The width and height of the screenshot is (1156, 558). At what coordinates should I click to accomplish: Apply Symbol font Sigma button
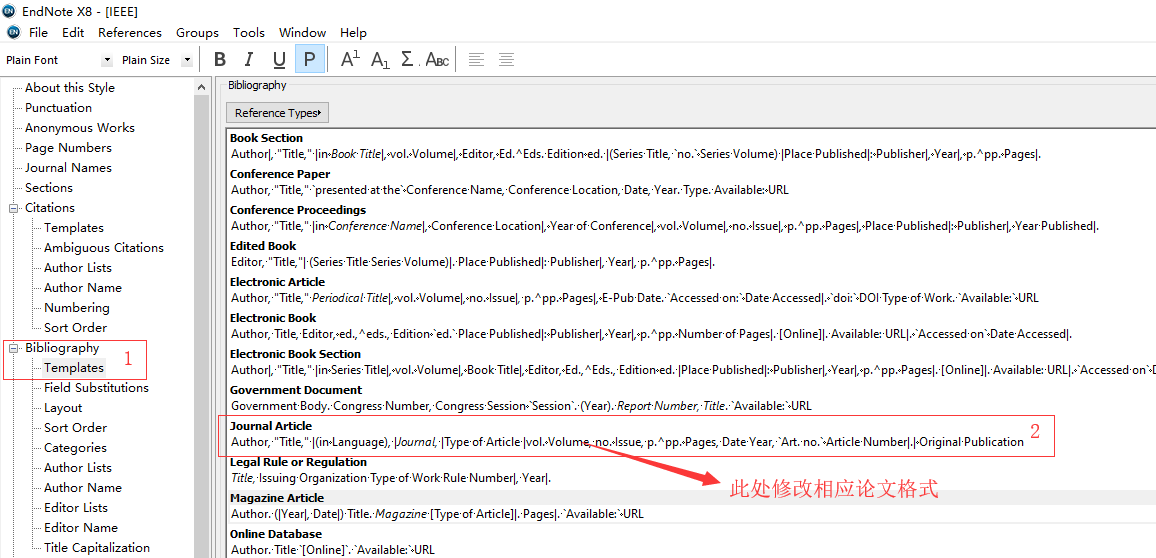409,59
